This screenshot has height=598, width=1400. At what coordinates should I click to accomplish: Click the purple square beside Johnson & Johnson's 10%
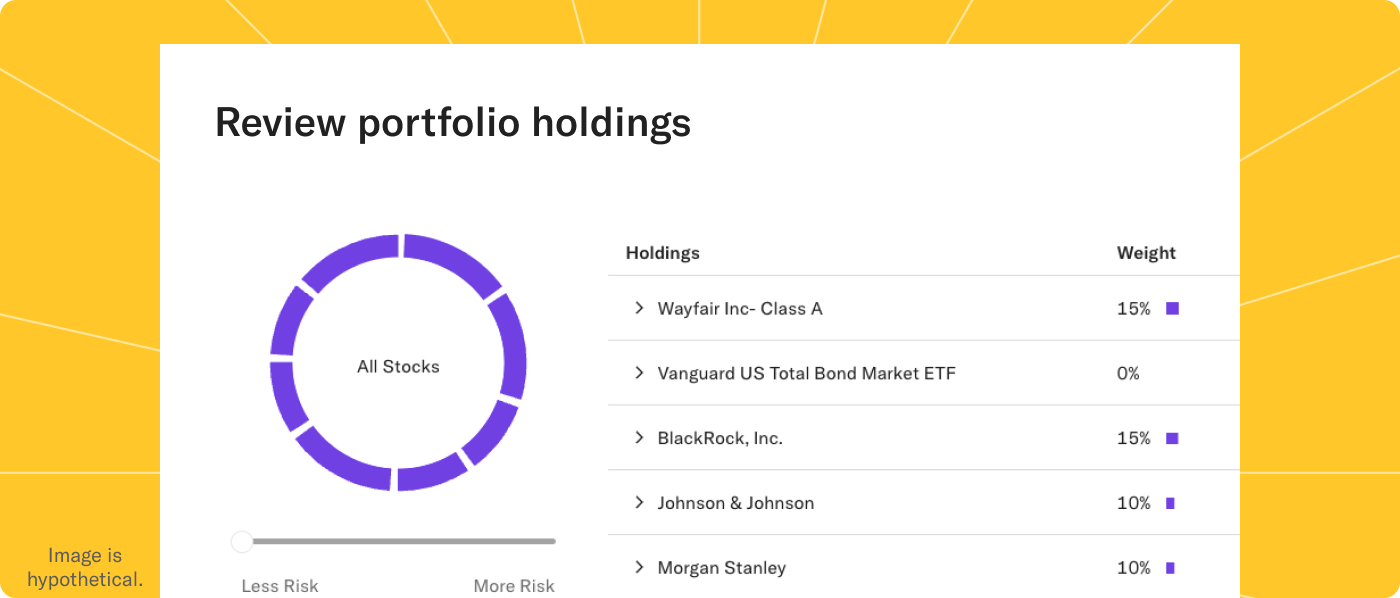[1170, 503]
